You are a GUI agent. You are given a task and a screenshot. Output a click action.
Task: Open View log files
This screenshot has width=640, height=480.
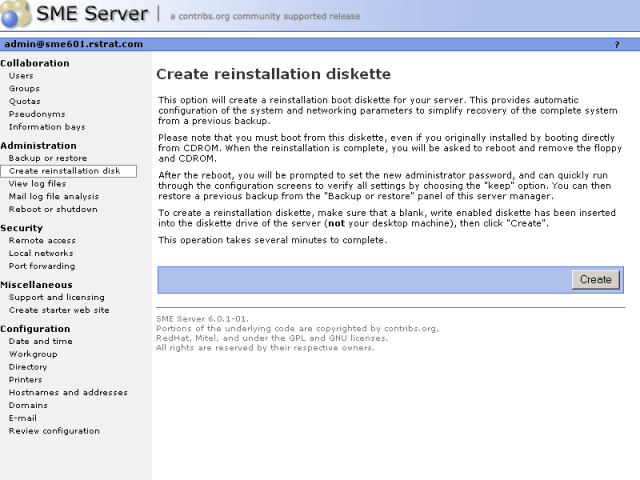[38, 184]
